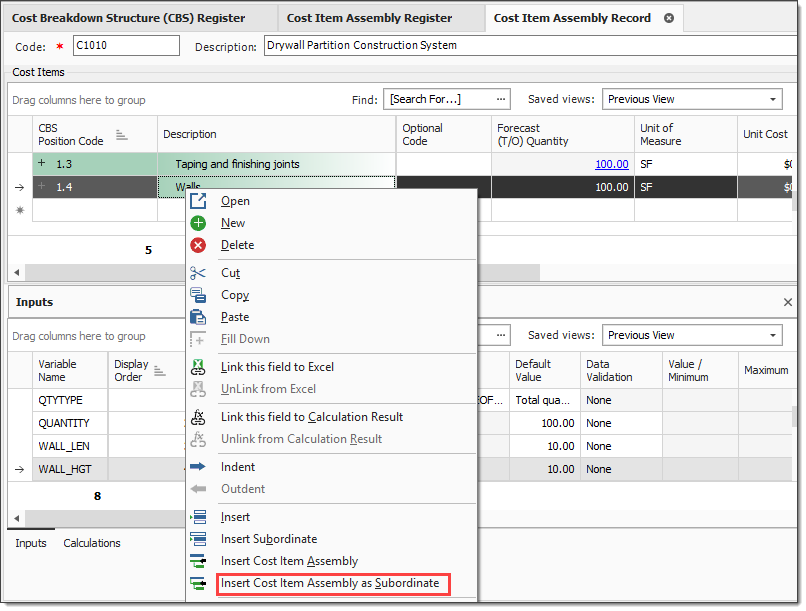
Task: Choose Insert Cost Item Assembly as Subordinate
Action: pyautogui.click(x=329, y=583)
